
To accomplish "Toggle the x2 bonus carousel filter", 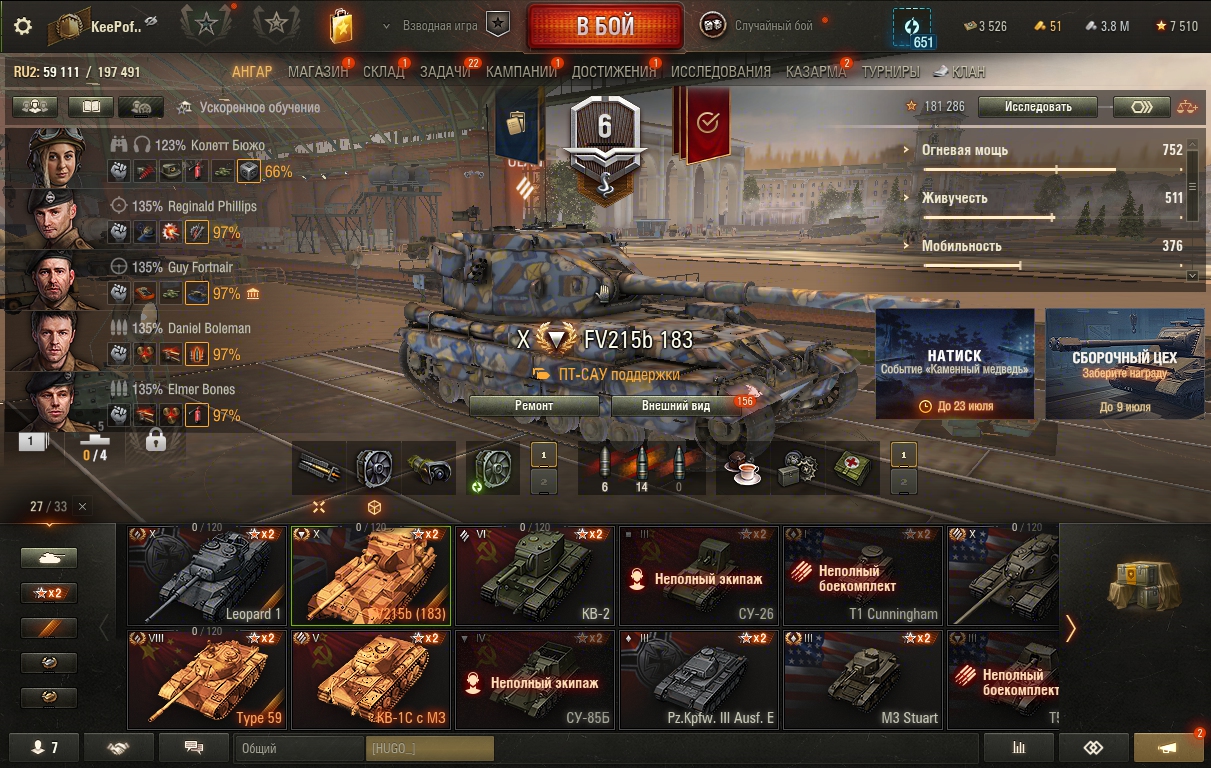I will [x=49, y=593].
